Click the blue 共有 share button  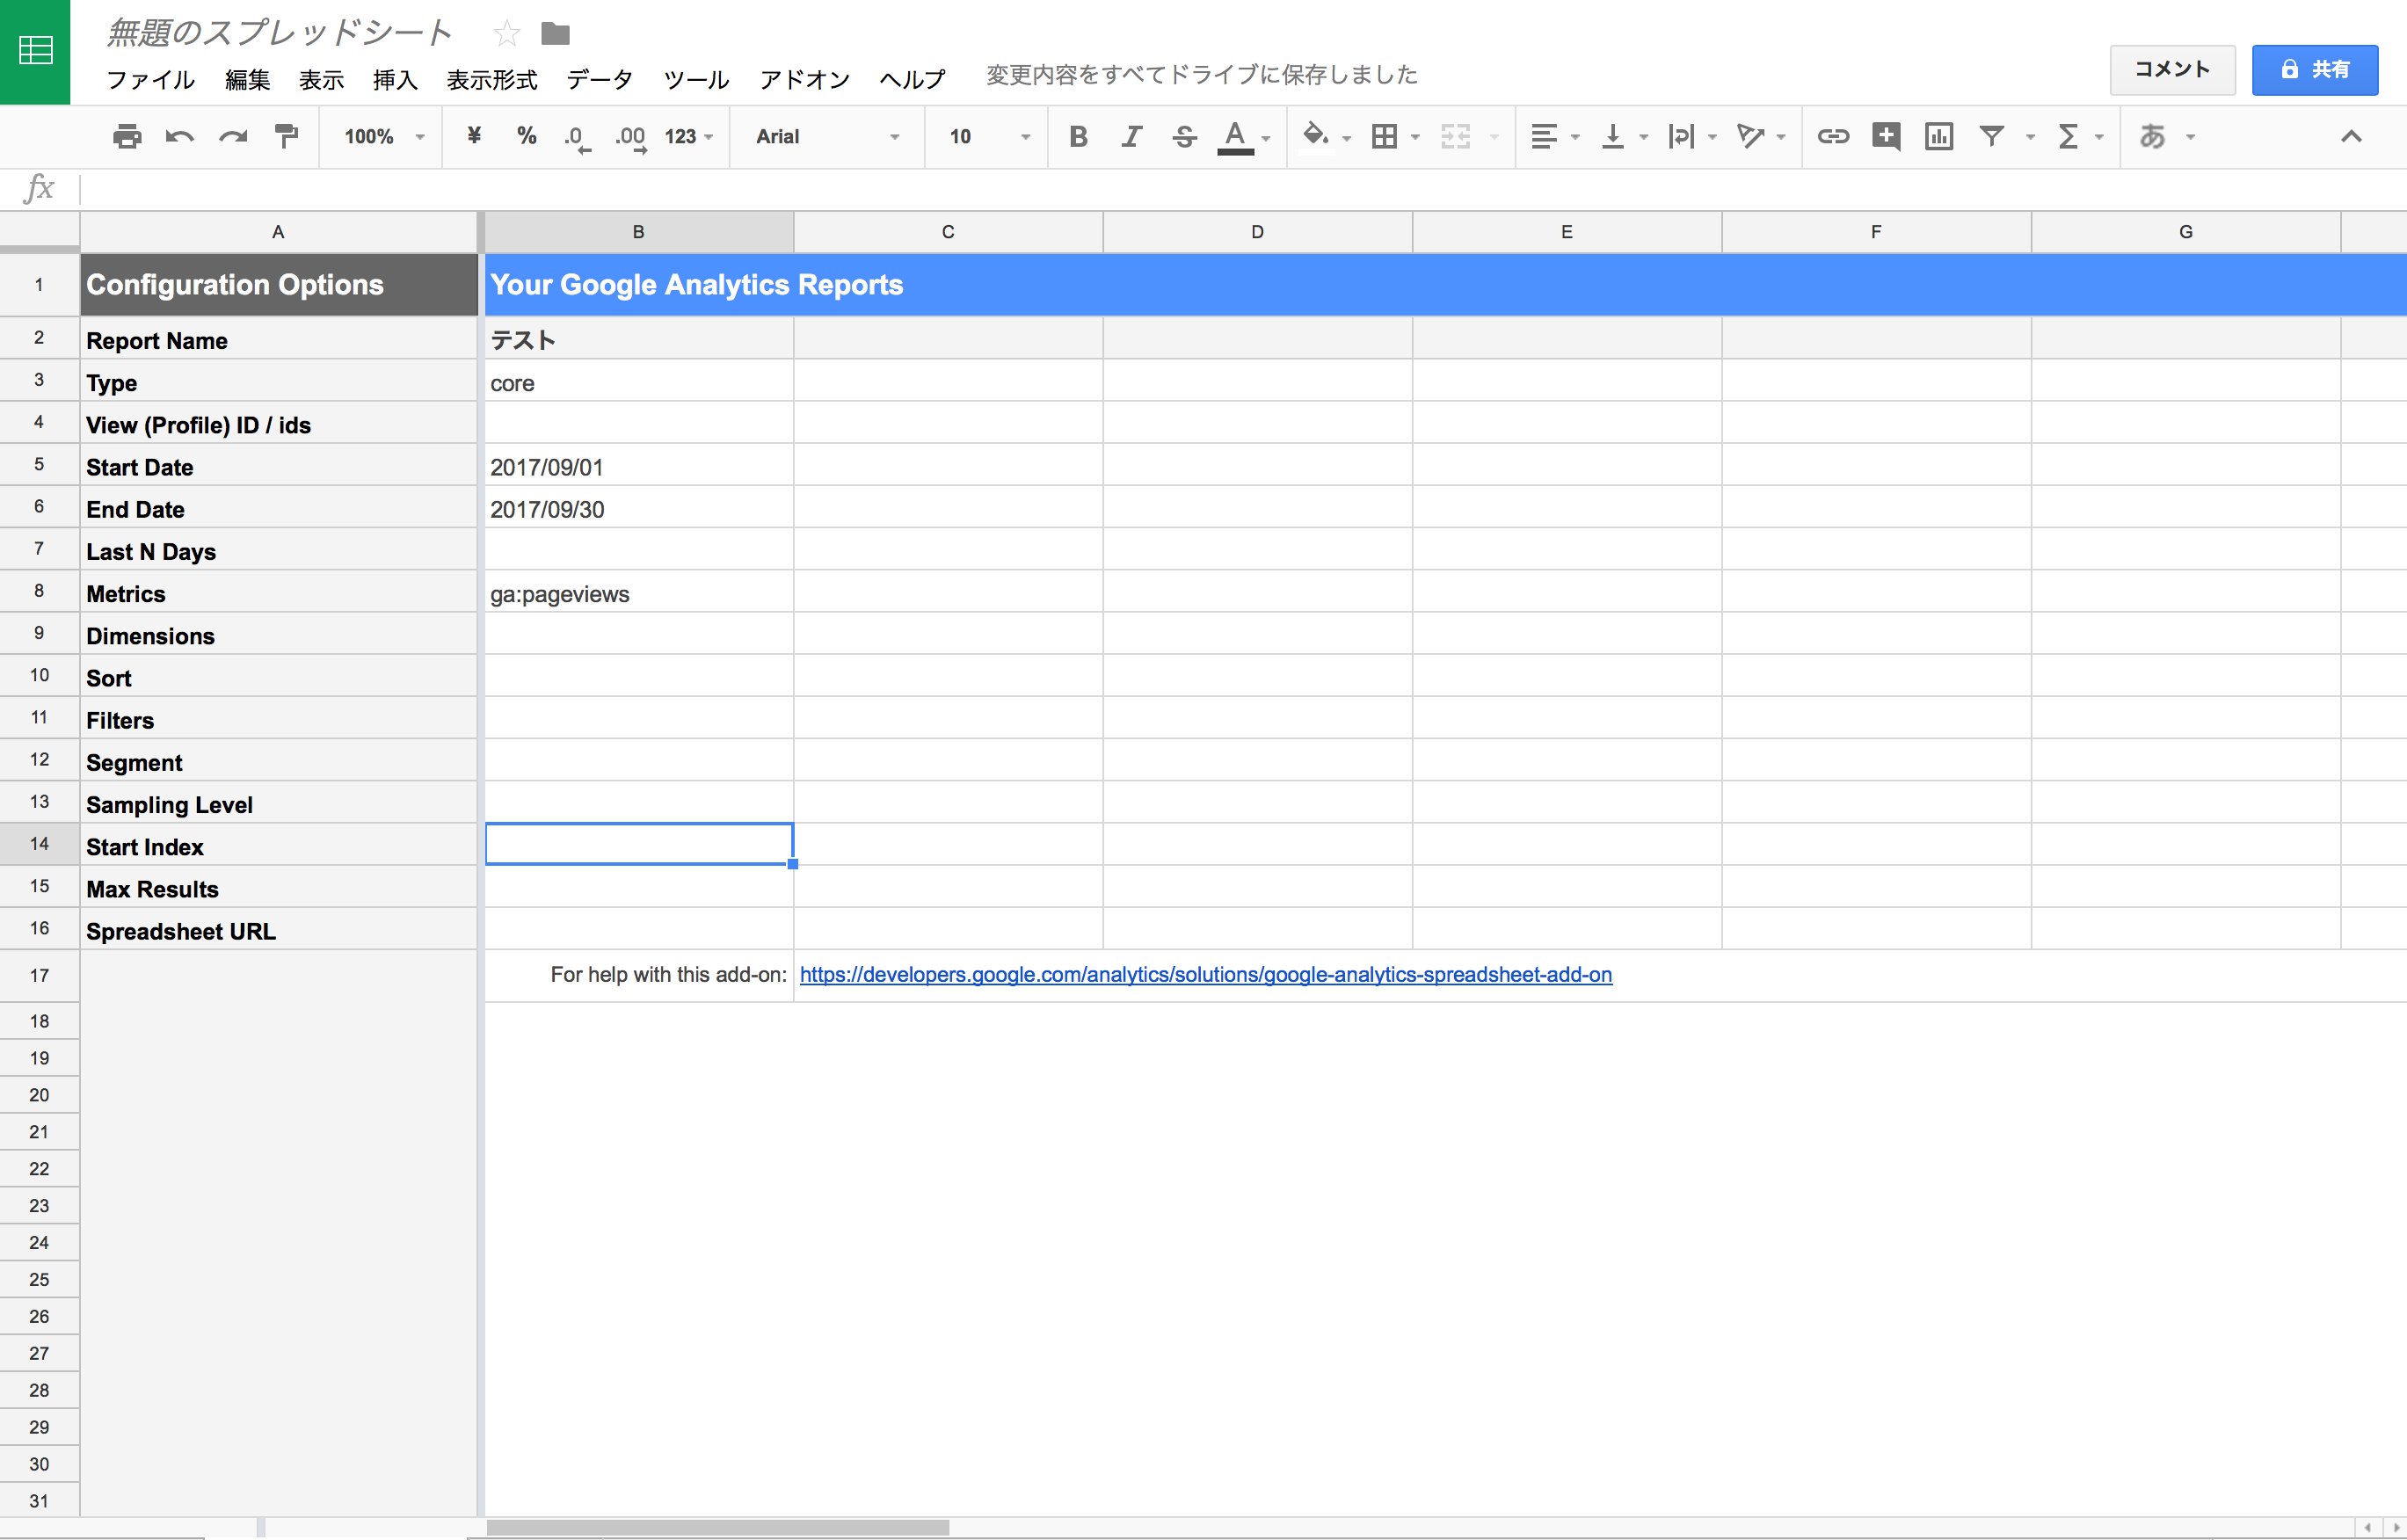(2314, 70)
